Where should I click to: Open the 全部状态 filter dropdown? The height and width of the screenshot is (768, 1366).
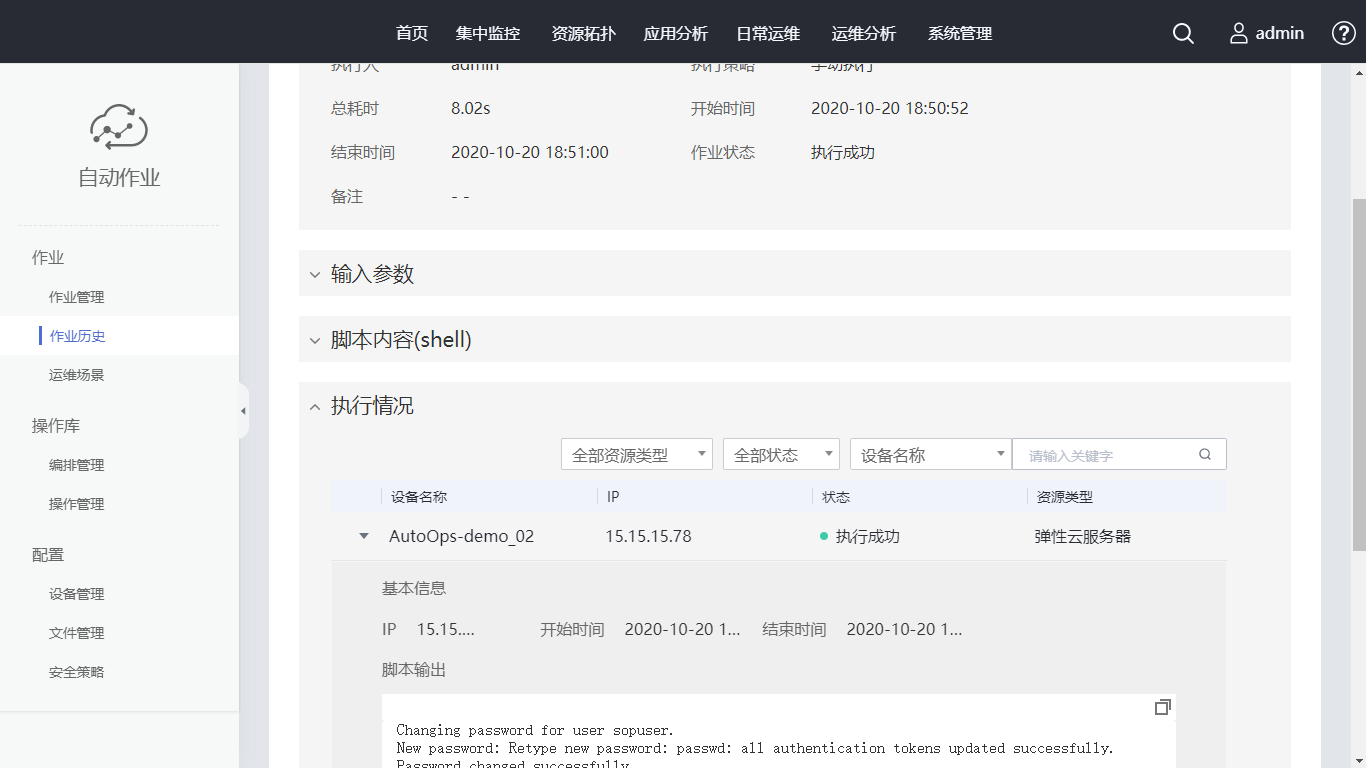pos(781,454)
